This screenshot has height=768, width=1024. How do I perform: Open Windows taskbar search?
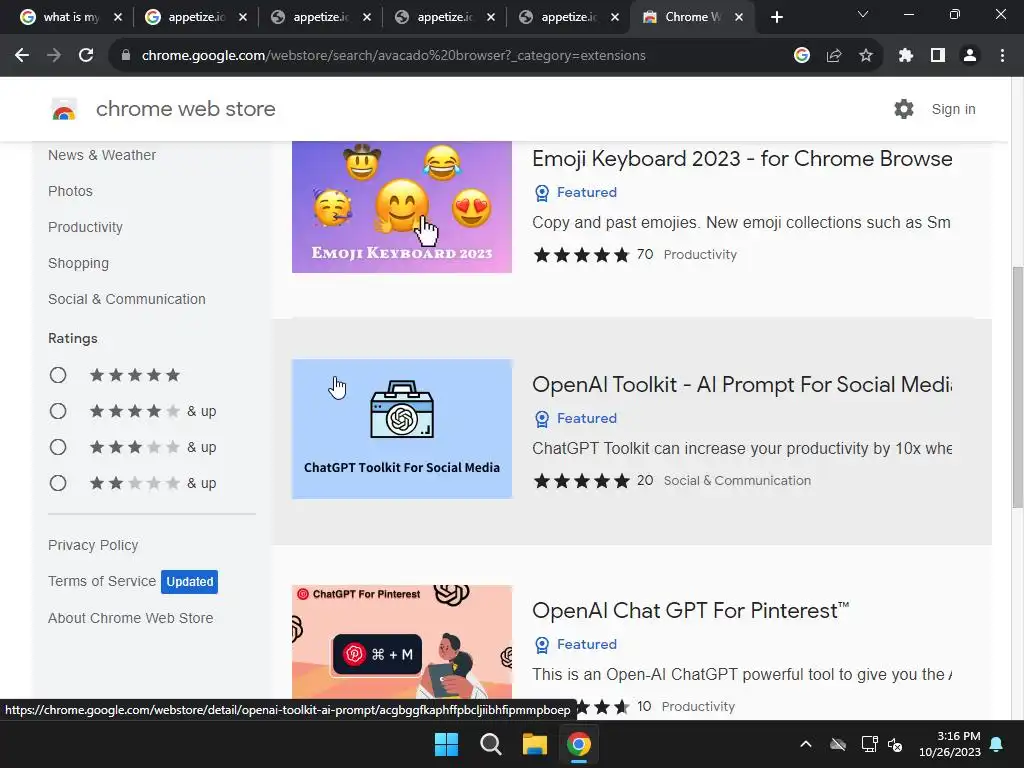(x=490, y=744)
